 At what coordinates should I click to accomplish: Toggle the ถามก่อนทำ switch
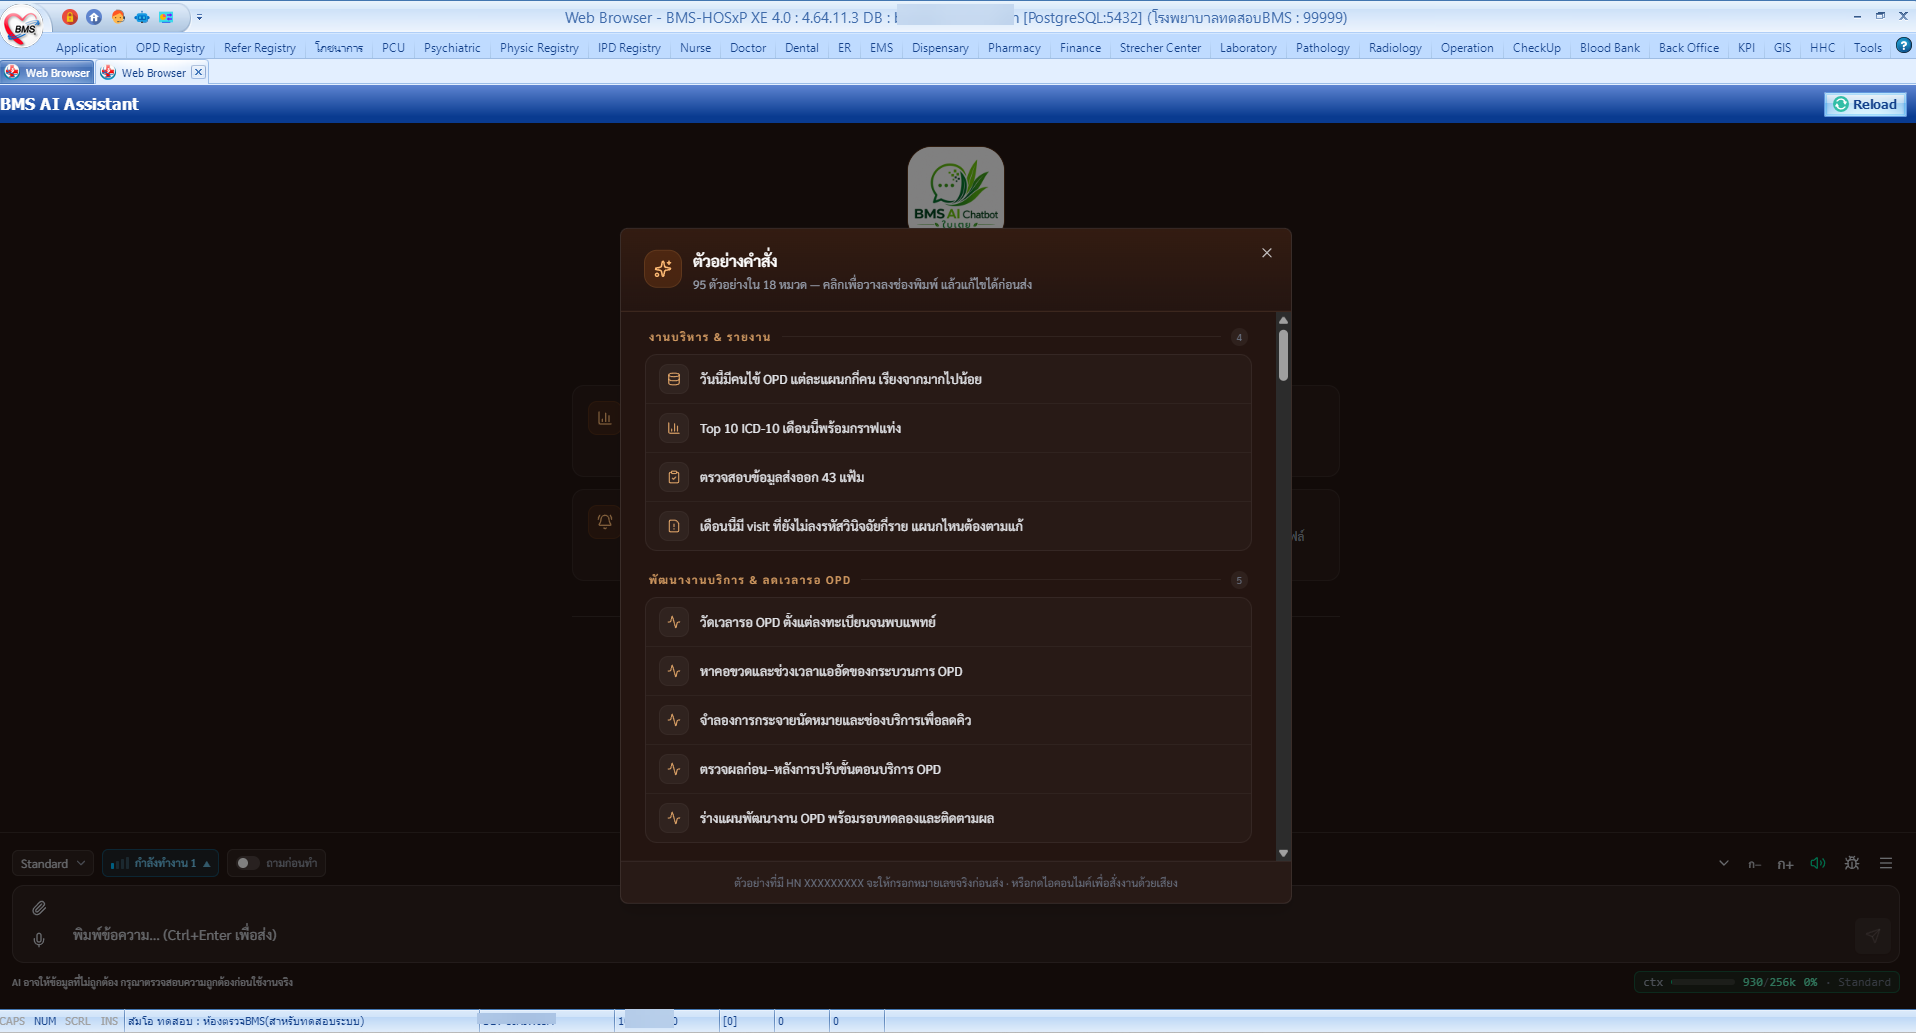click(247, 863)
